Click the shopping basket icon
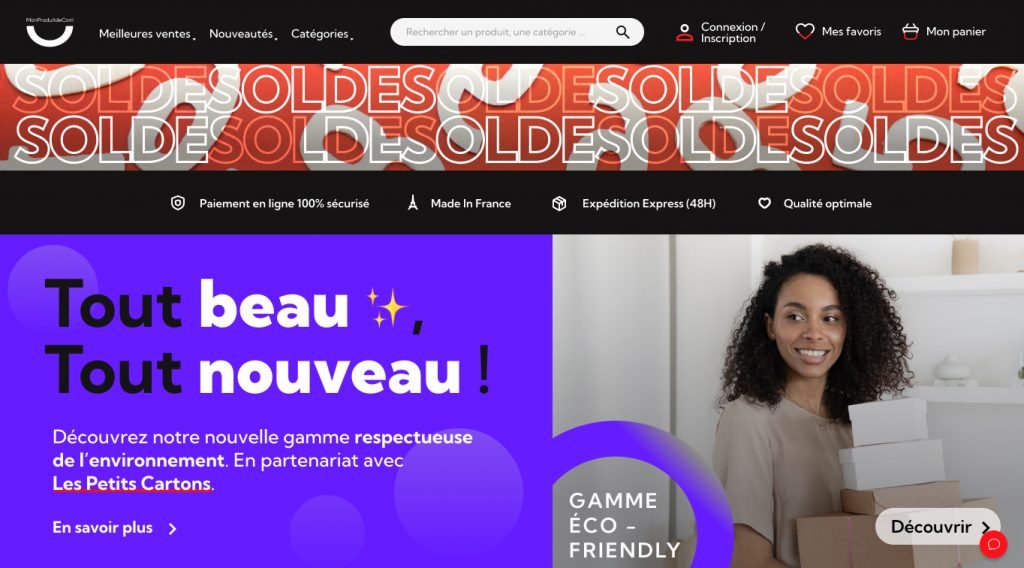 pyautogui.click(x=910, y=31)
